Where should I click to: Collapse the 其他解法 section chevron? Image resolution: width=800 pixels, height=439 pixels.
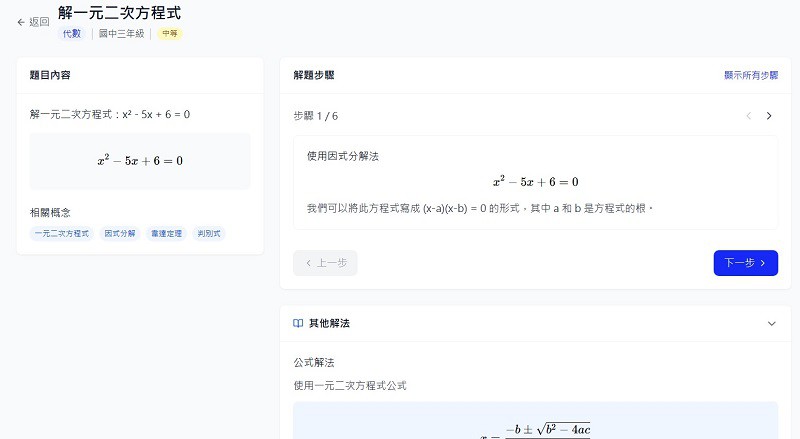tap(771, 324)
